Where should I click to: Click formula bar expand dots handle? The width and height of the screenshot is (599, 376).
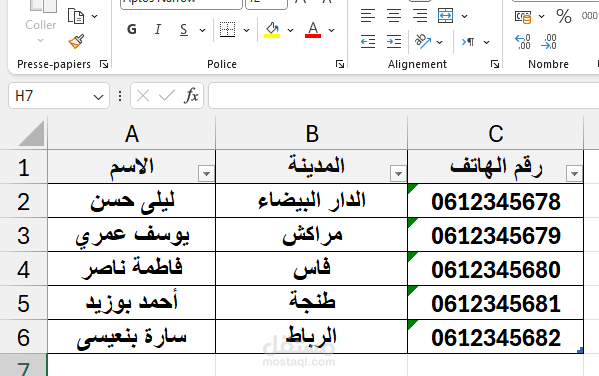[x=120, y=96]
